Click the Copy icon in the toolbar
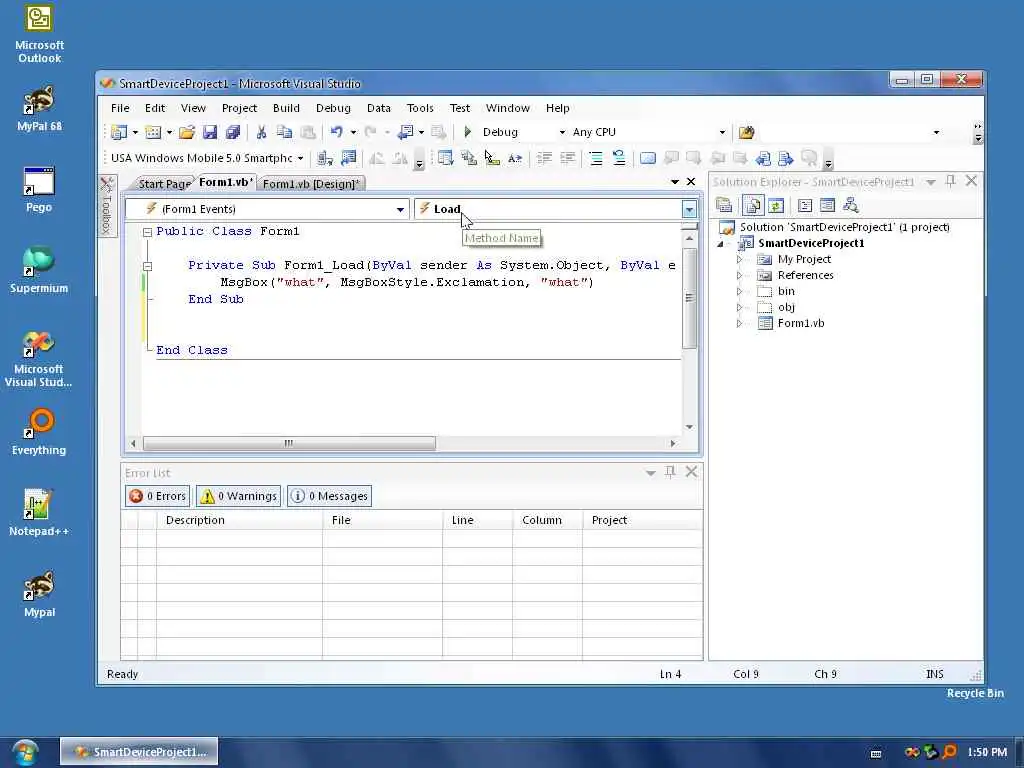This screenshot has width=1024, height=768. pos(284,133)
